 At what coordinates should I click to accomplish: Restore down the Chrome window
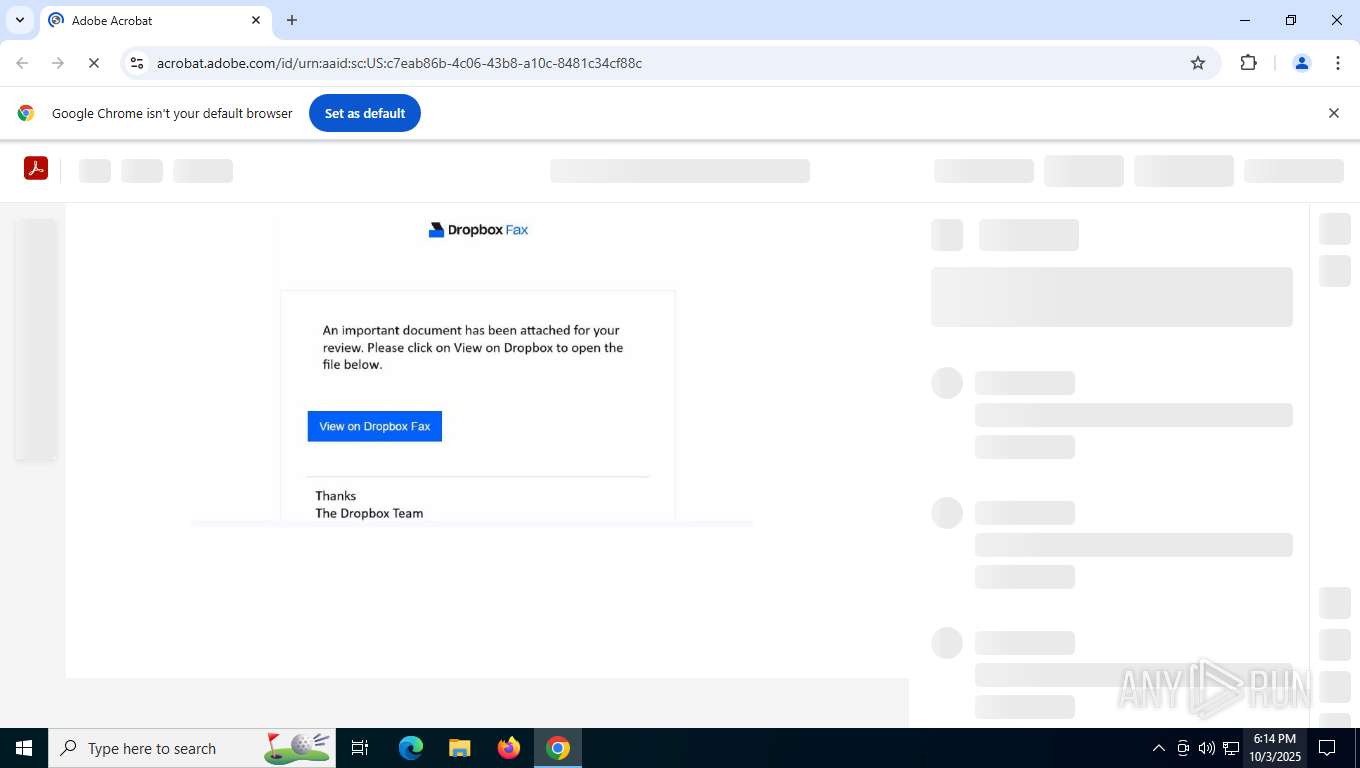1291,20
